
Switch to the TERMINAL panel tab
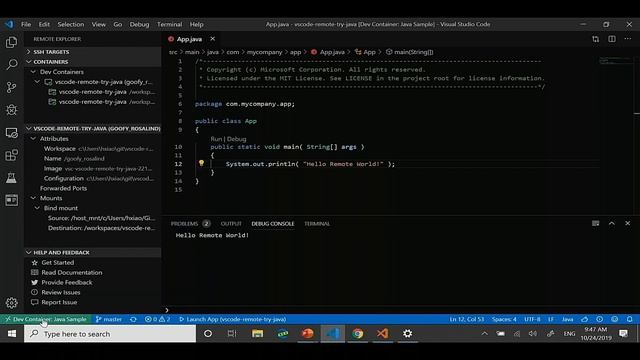click(x=317, y=224)
